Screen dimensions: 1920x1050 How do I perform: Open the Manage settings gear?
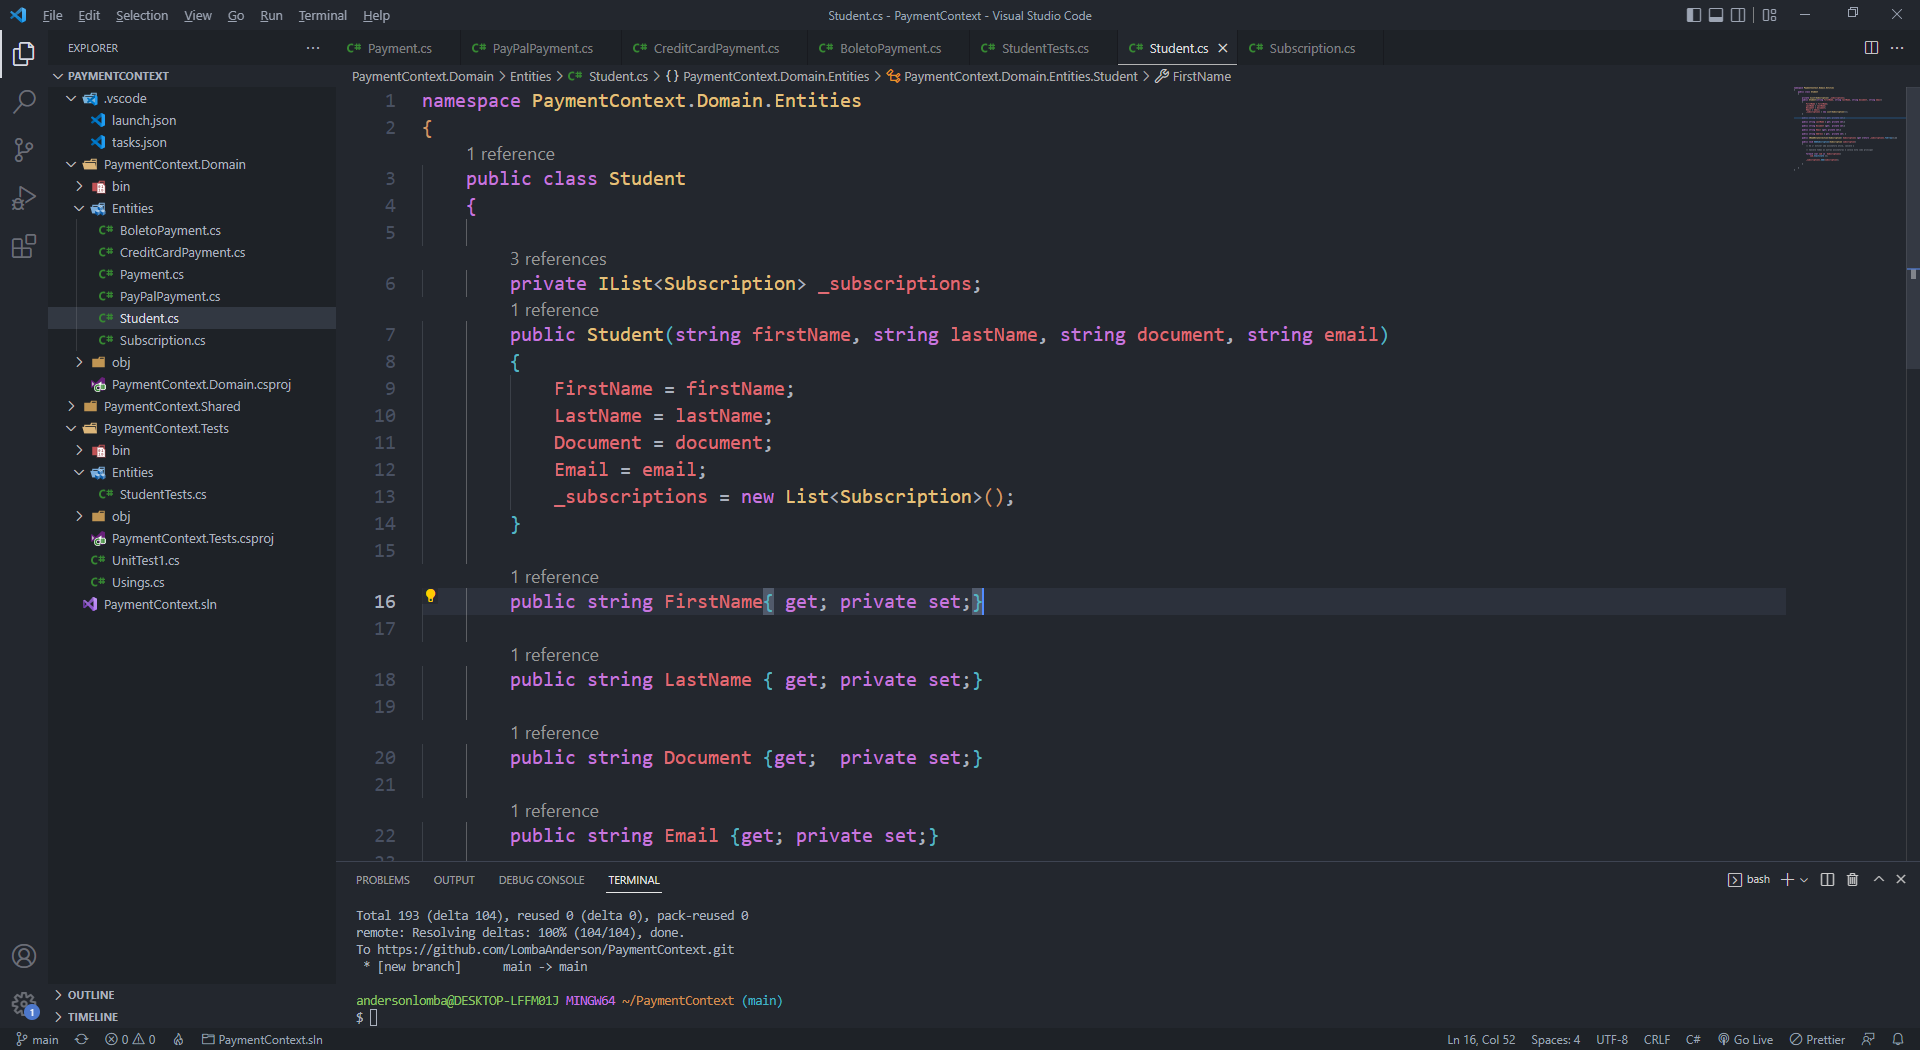point(24,1005)
